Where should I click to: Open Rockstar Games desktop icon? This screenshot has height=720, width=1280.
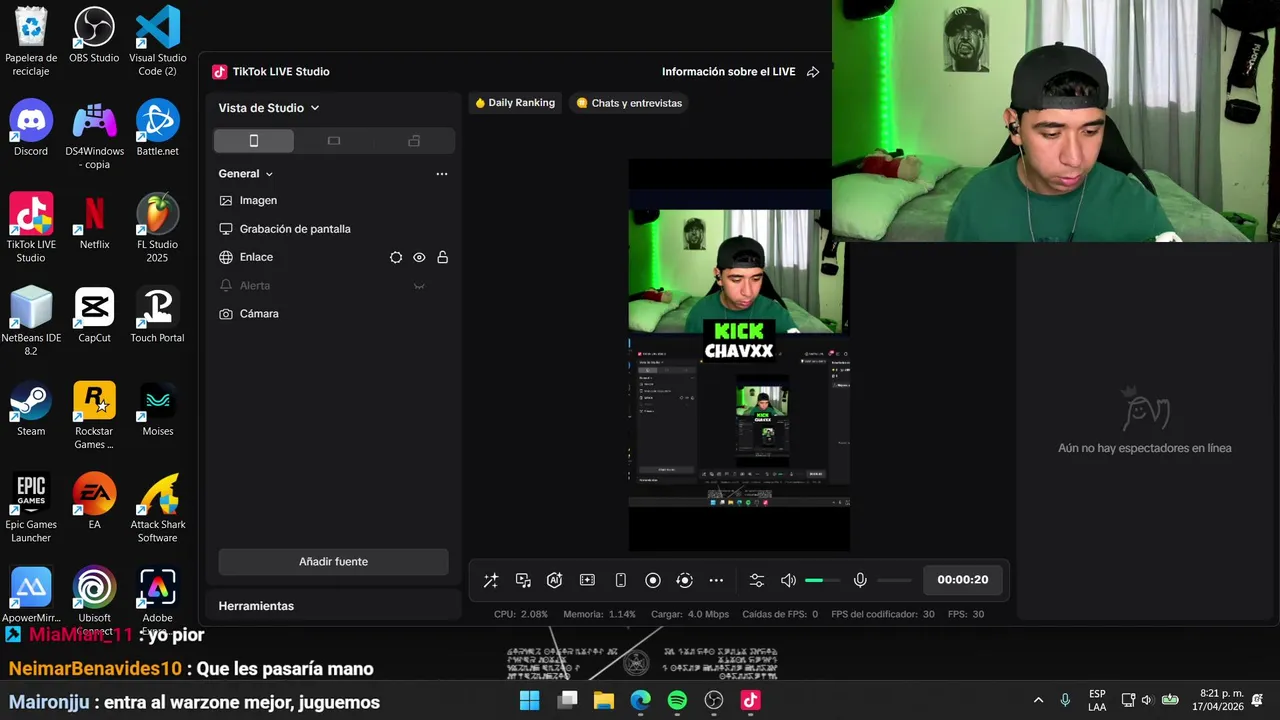(x=94, y=415)
